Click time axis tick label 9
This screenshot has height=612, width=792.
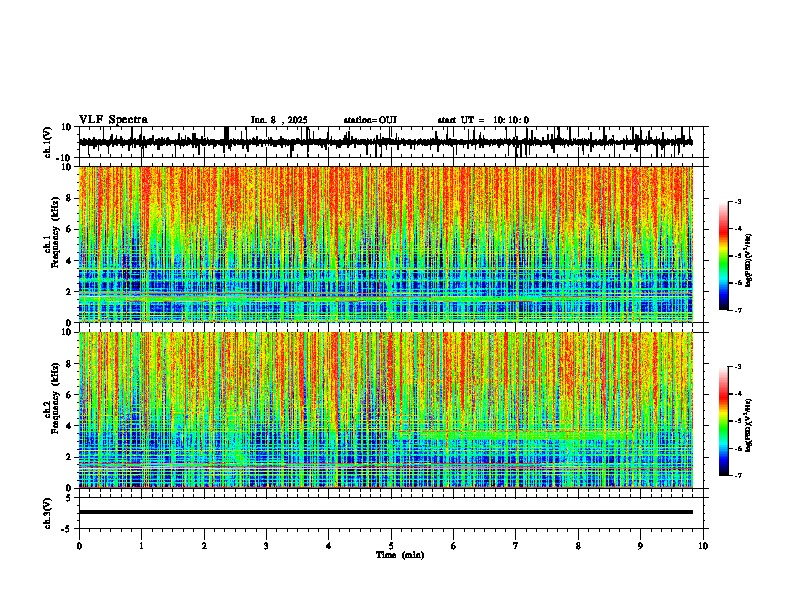click(x=640, y=546)
